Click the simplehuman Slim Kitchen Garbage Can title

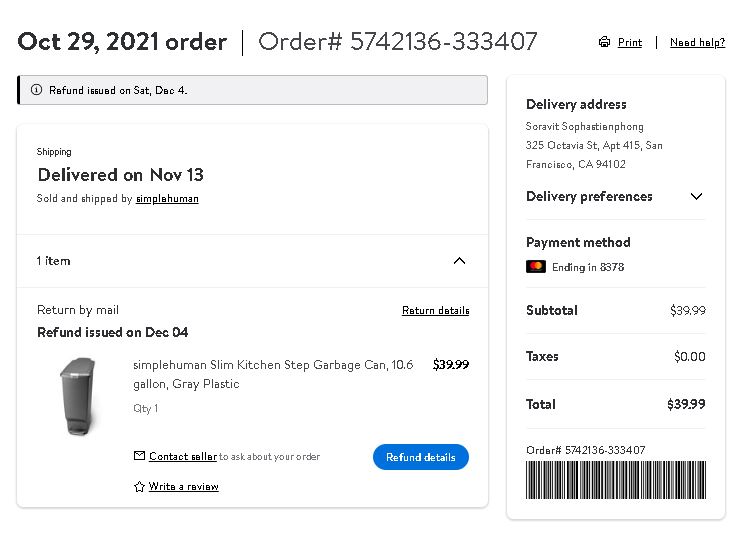point(273,374)
